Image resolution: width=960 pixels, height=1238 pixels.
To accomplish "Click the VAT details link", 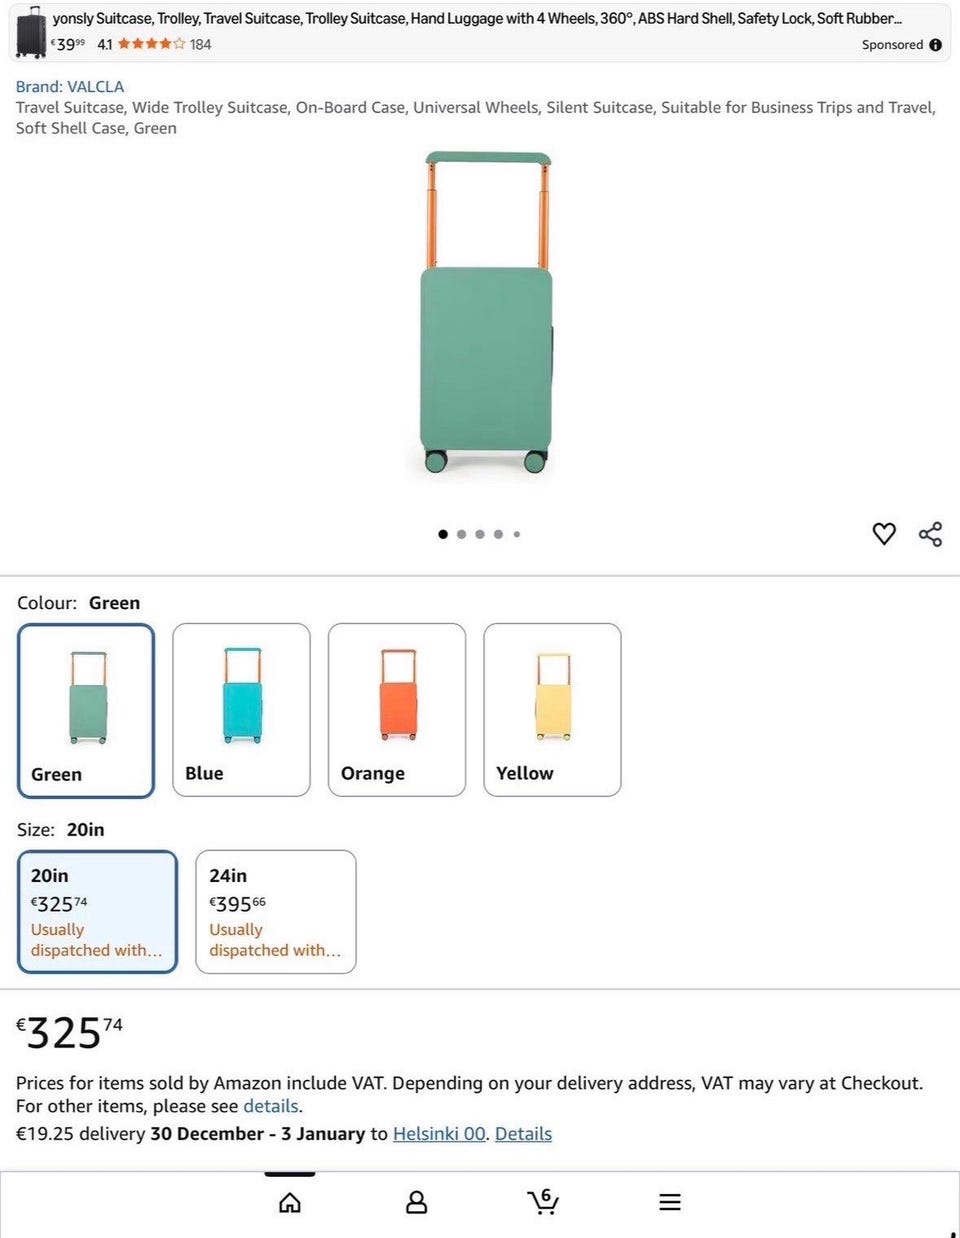I will (270, 1106).
